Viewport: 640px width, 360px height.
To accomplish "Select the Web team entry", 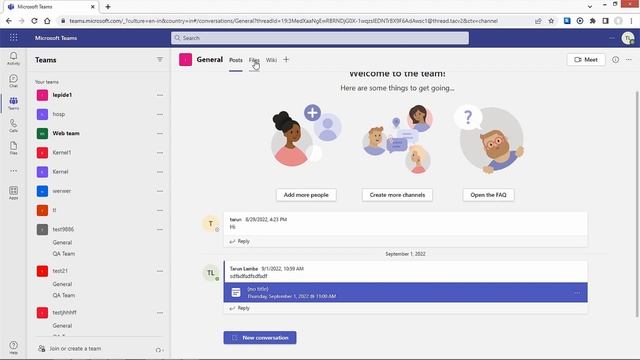I will pos(66,133).
